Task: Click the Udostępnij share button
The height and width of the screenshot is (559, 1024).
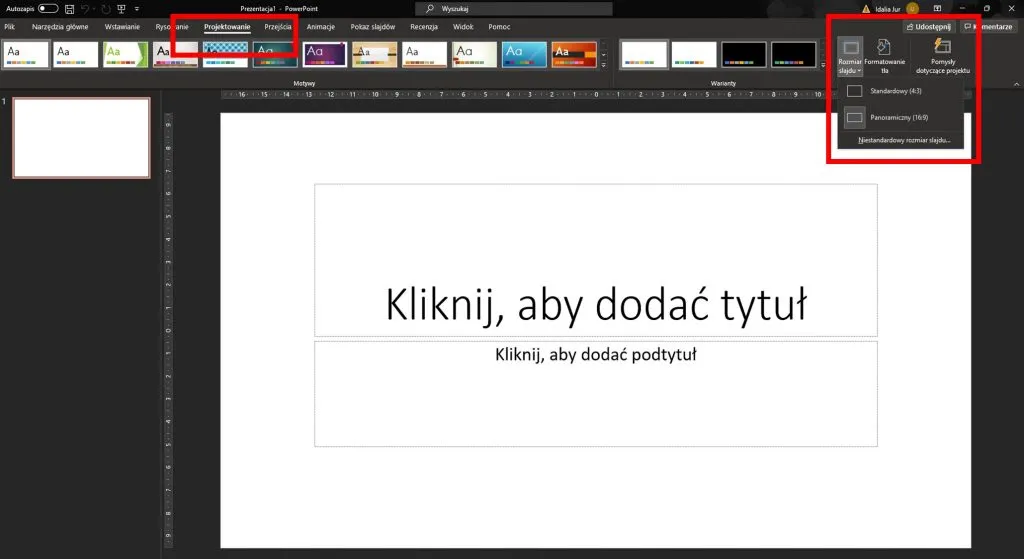Action: (929, 27)
